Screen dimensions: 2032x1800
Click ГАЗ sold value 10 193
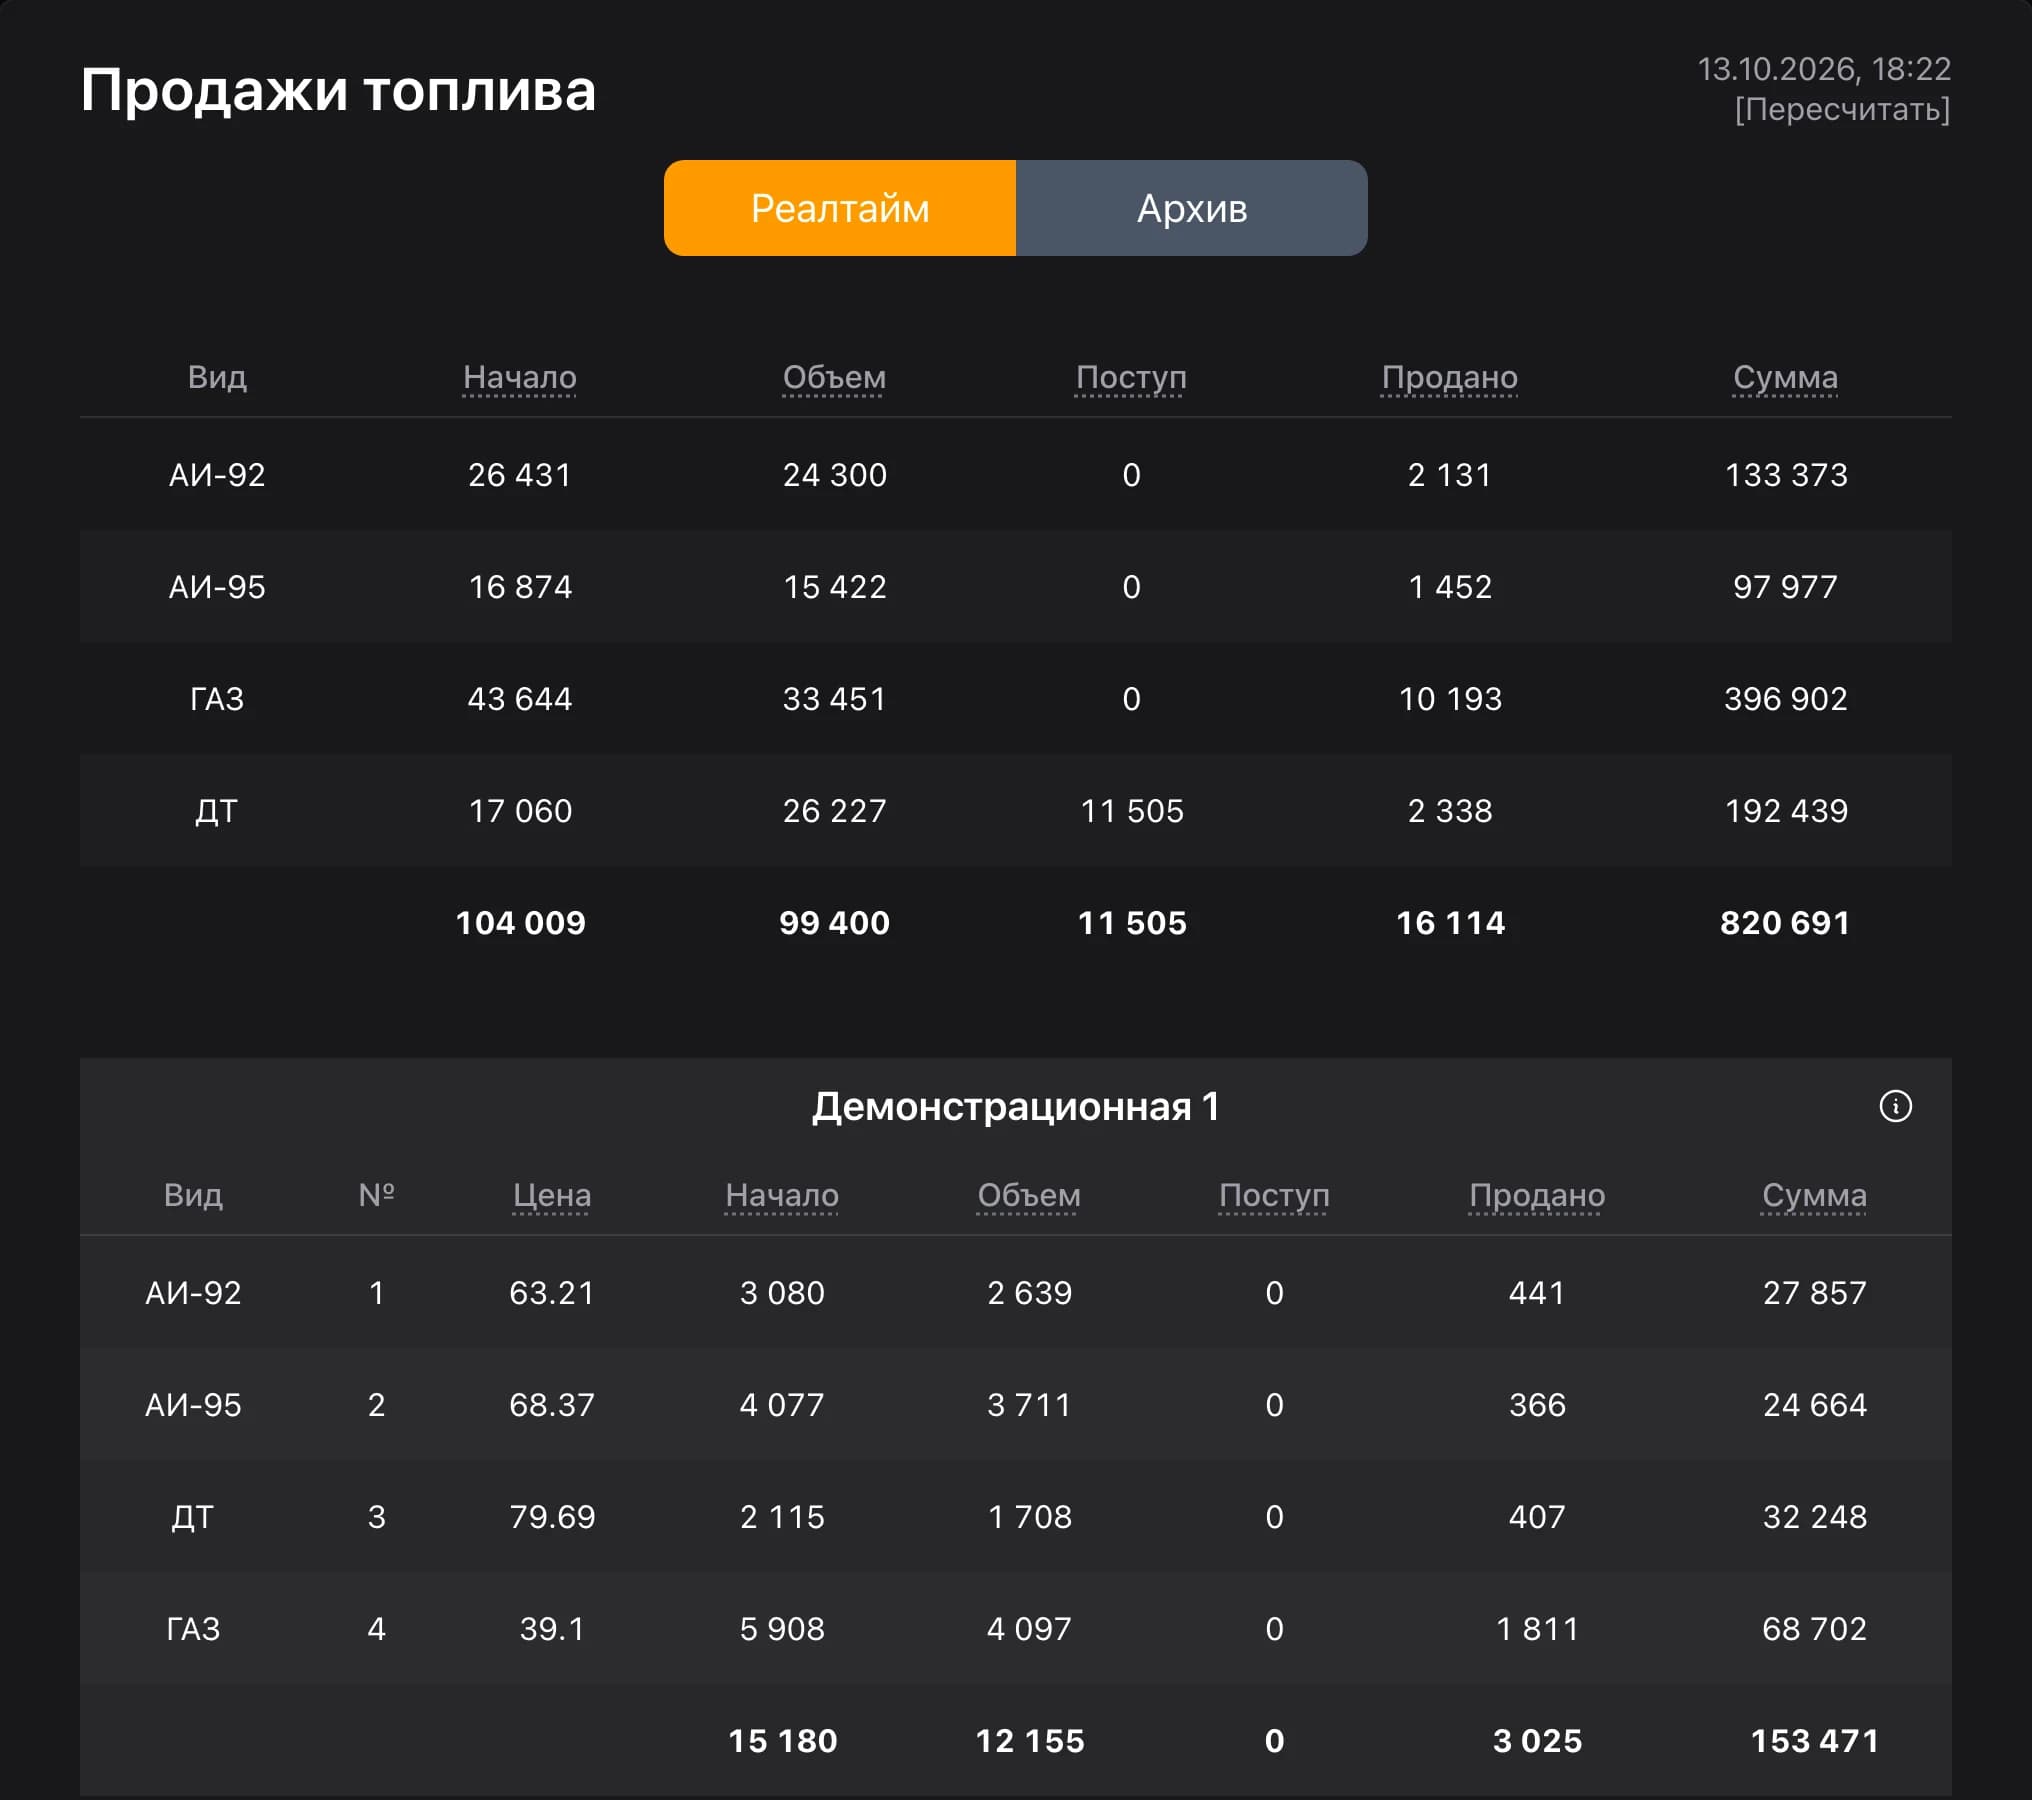pyautogui.click(x=1450, y=699)
